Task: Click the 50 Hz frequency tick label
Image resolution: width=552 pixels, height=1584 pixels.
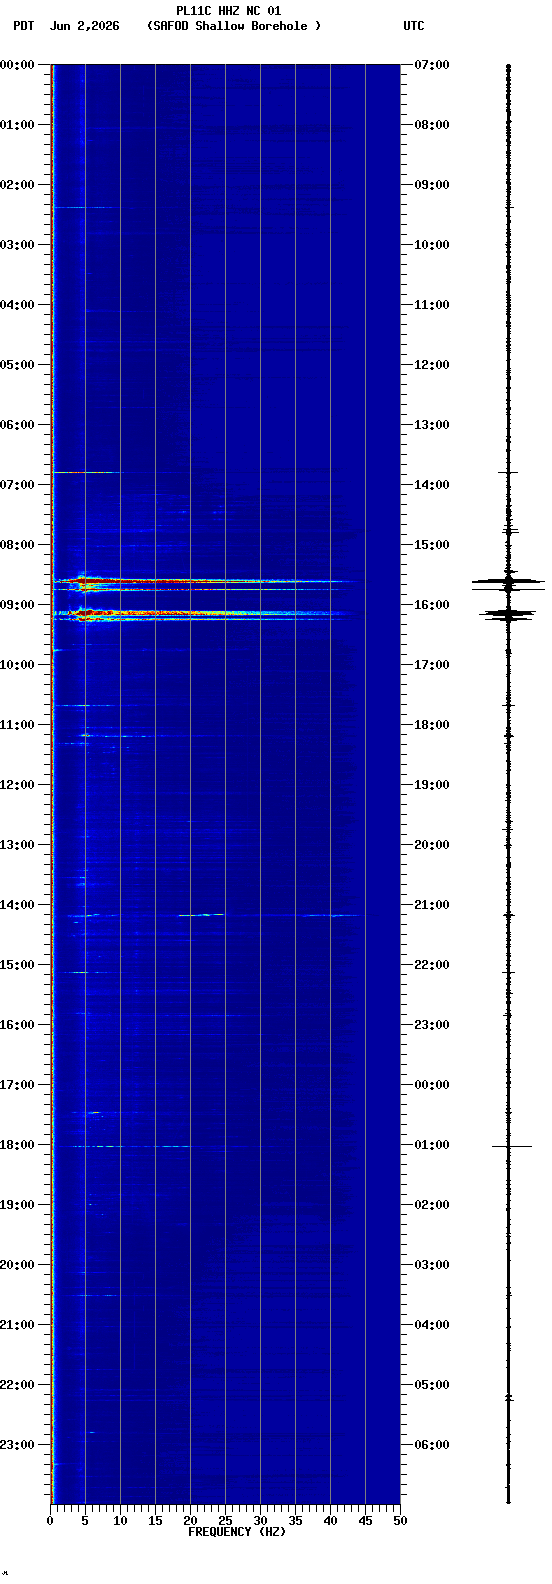Action: pyautogui.click(x=400, y=1521)
